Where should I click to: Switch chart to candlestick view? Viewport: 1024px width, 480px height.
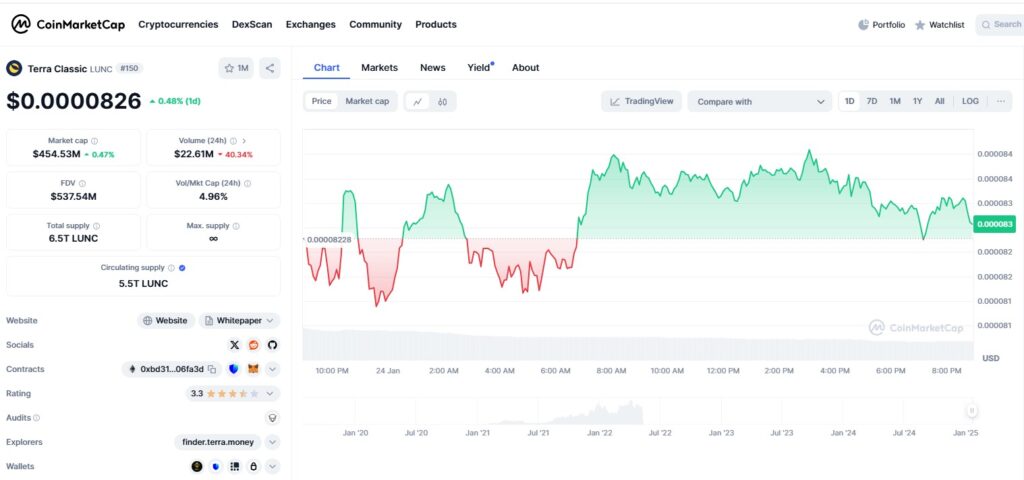[x=441, y=101]
